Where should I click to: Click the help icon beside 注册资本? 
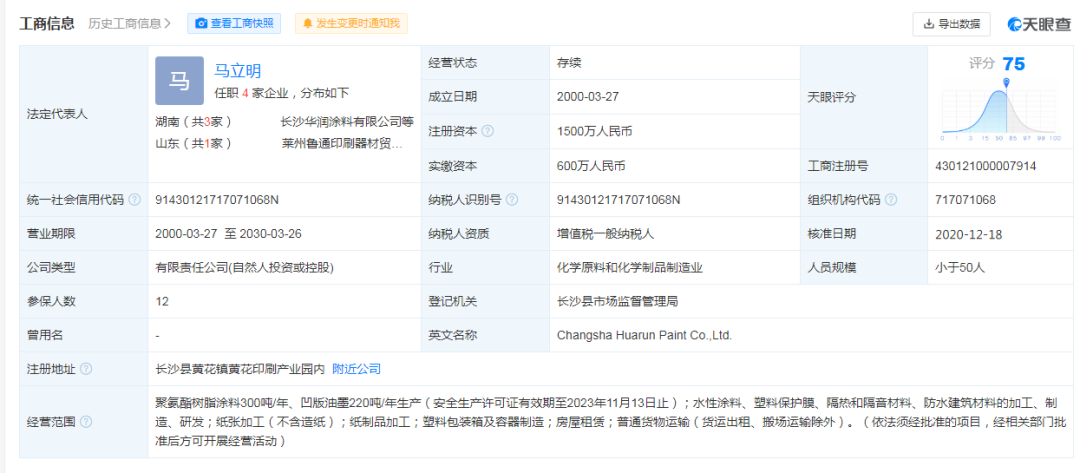(x=488, y=131)
